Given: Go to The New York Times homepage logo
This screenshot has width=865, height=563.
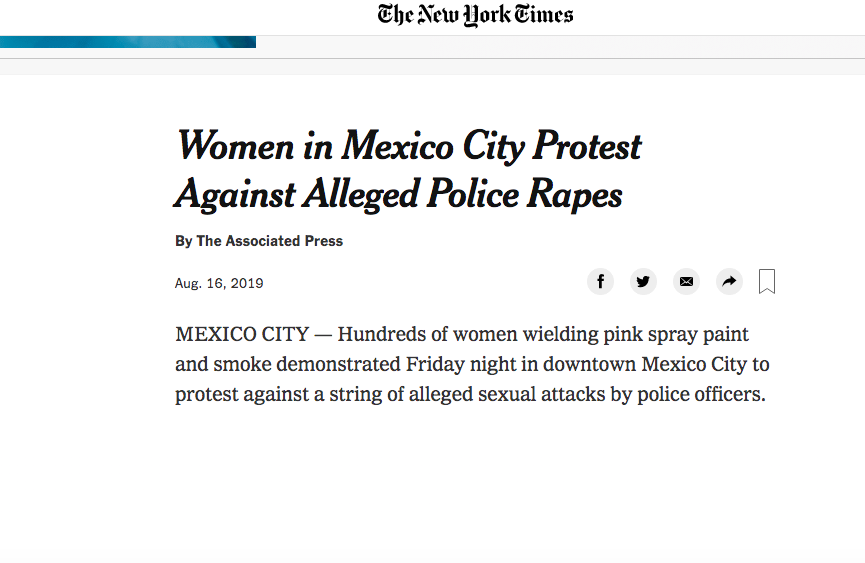Looking at the screenshot, I should [x=475, y=15].
